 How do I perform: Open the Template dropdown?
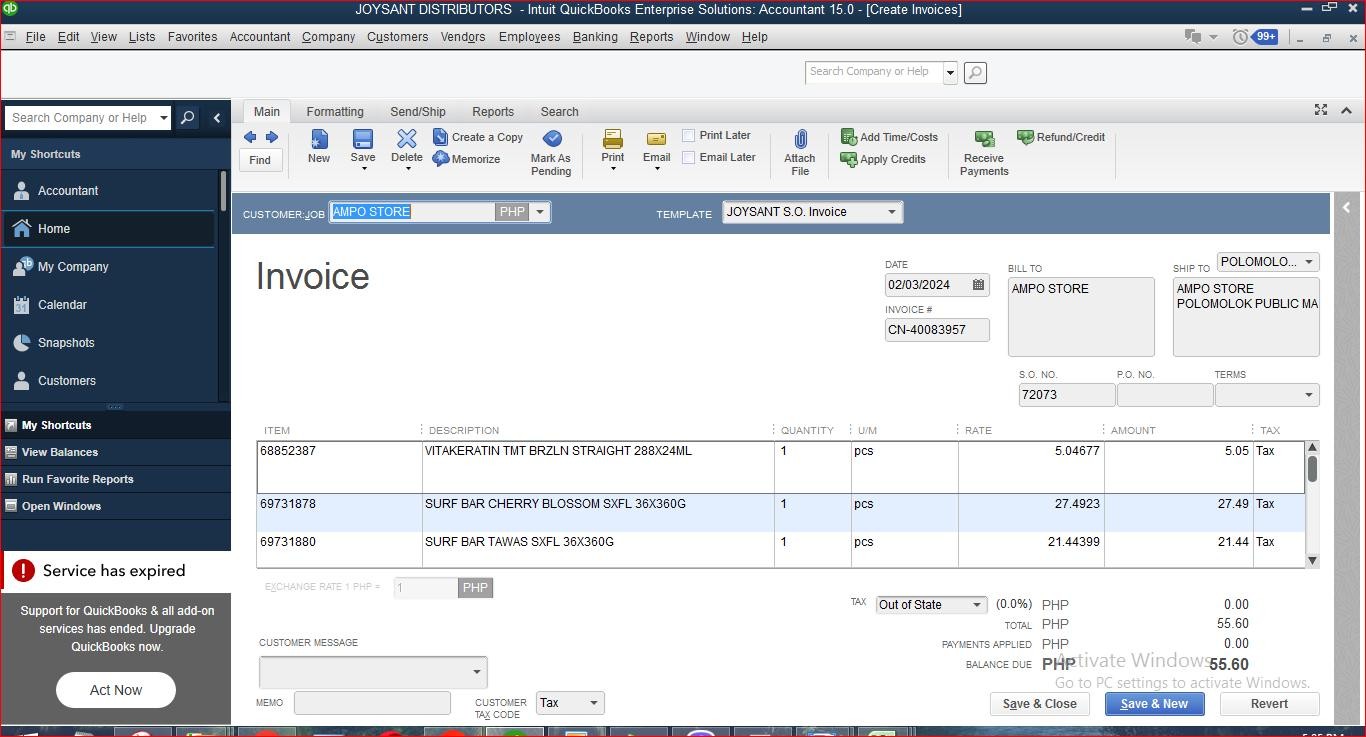(x=891, y=212)
